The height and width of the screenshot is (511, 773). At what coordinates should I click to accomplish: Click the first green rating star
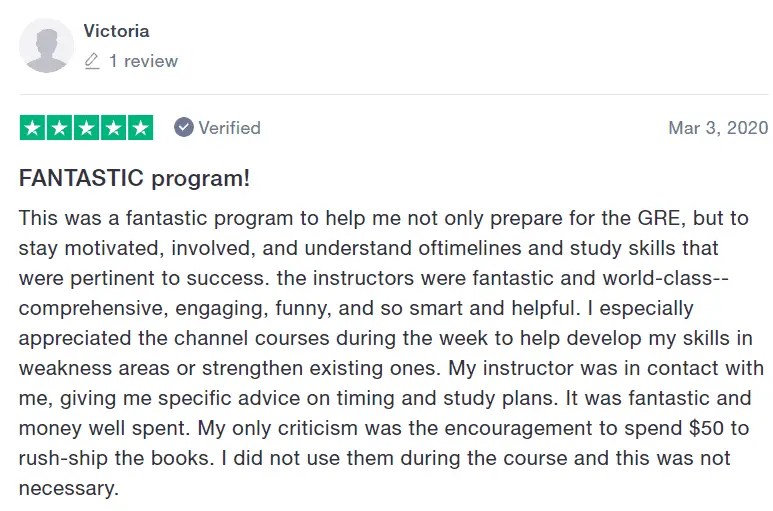click(x=32, y=128)
